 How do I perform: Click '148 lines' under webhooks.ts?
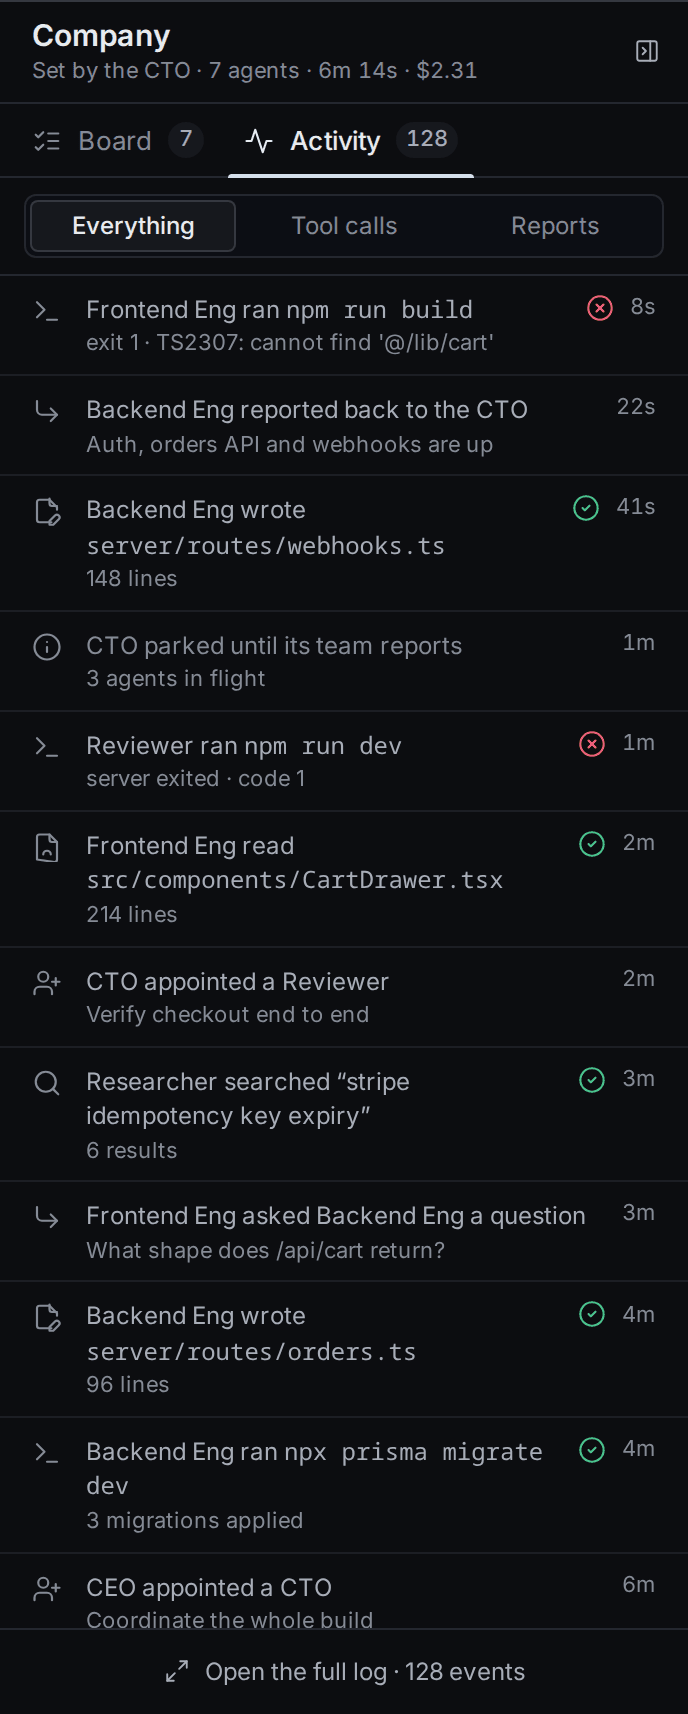[132, 578]
